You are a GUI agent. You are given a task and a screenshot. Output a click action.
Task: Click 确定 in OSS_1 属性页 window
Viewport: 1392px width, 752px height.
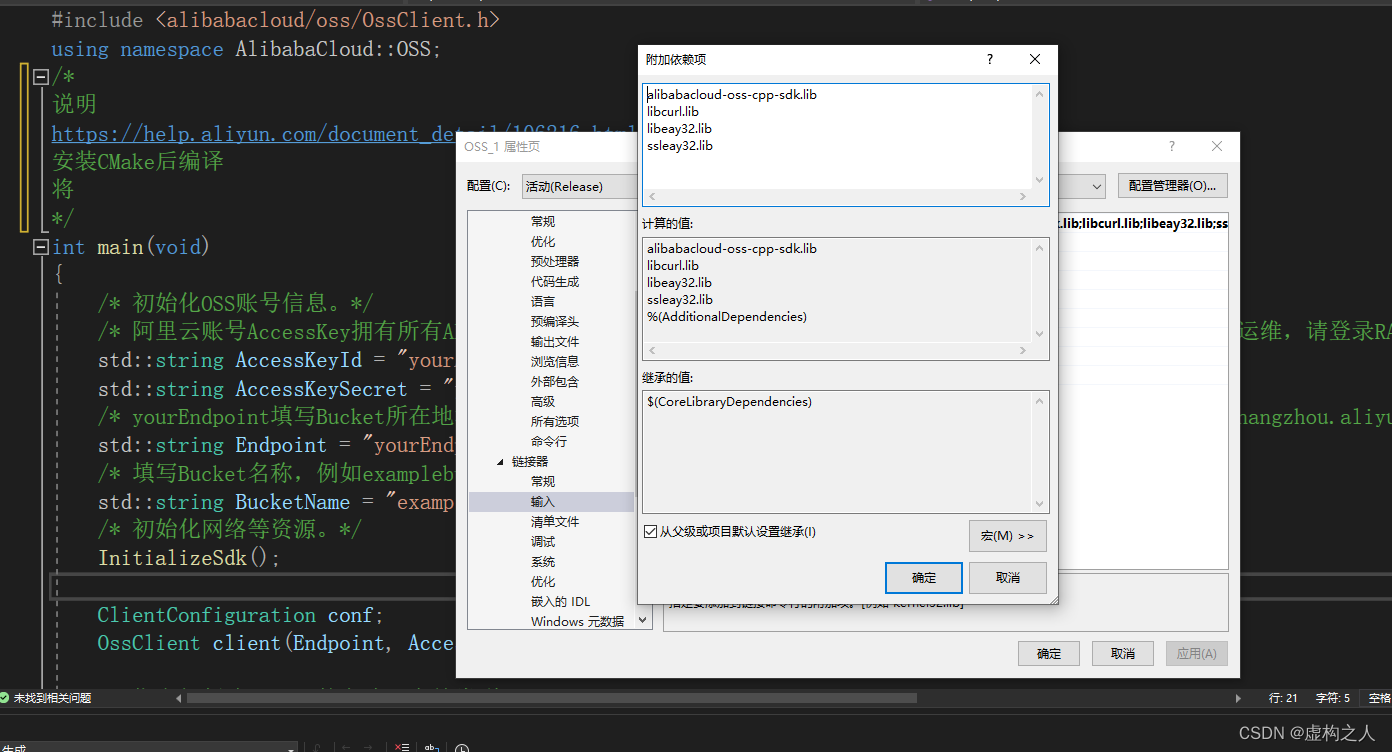click(1049, 654)
